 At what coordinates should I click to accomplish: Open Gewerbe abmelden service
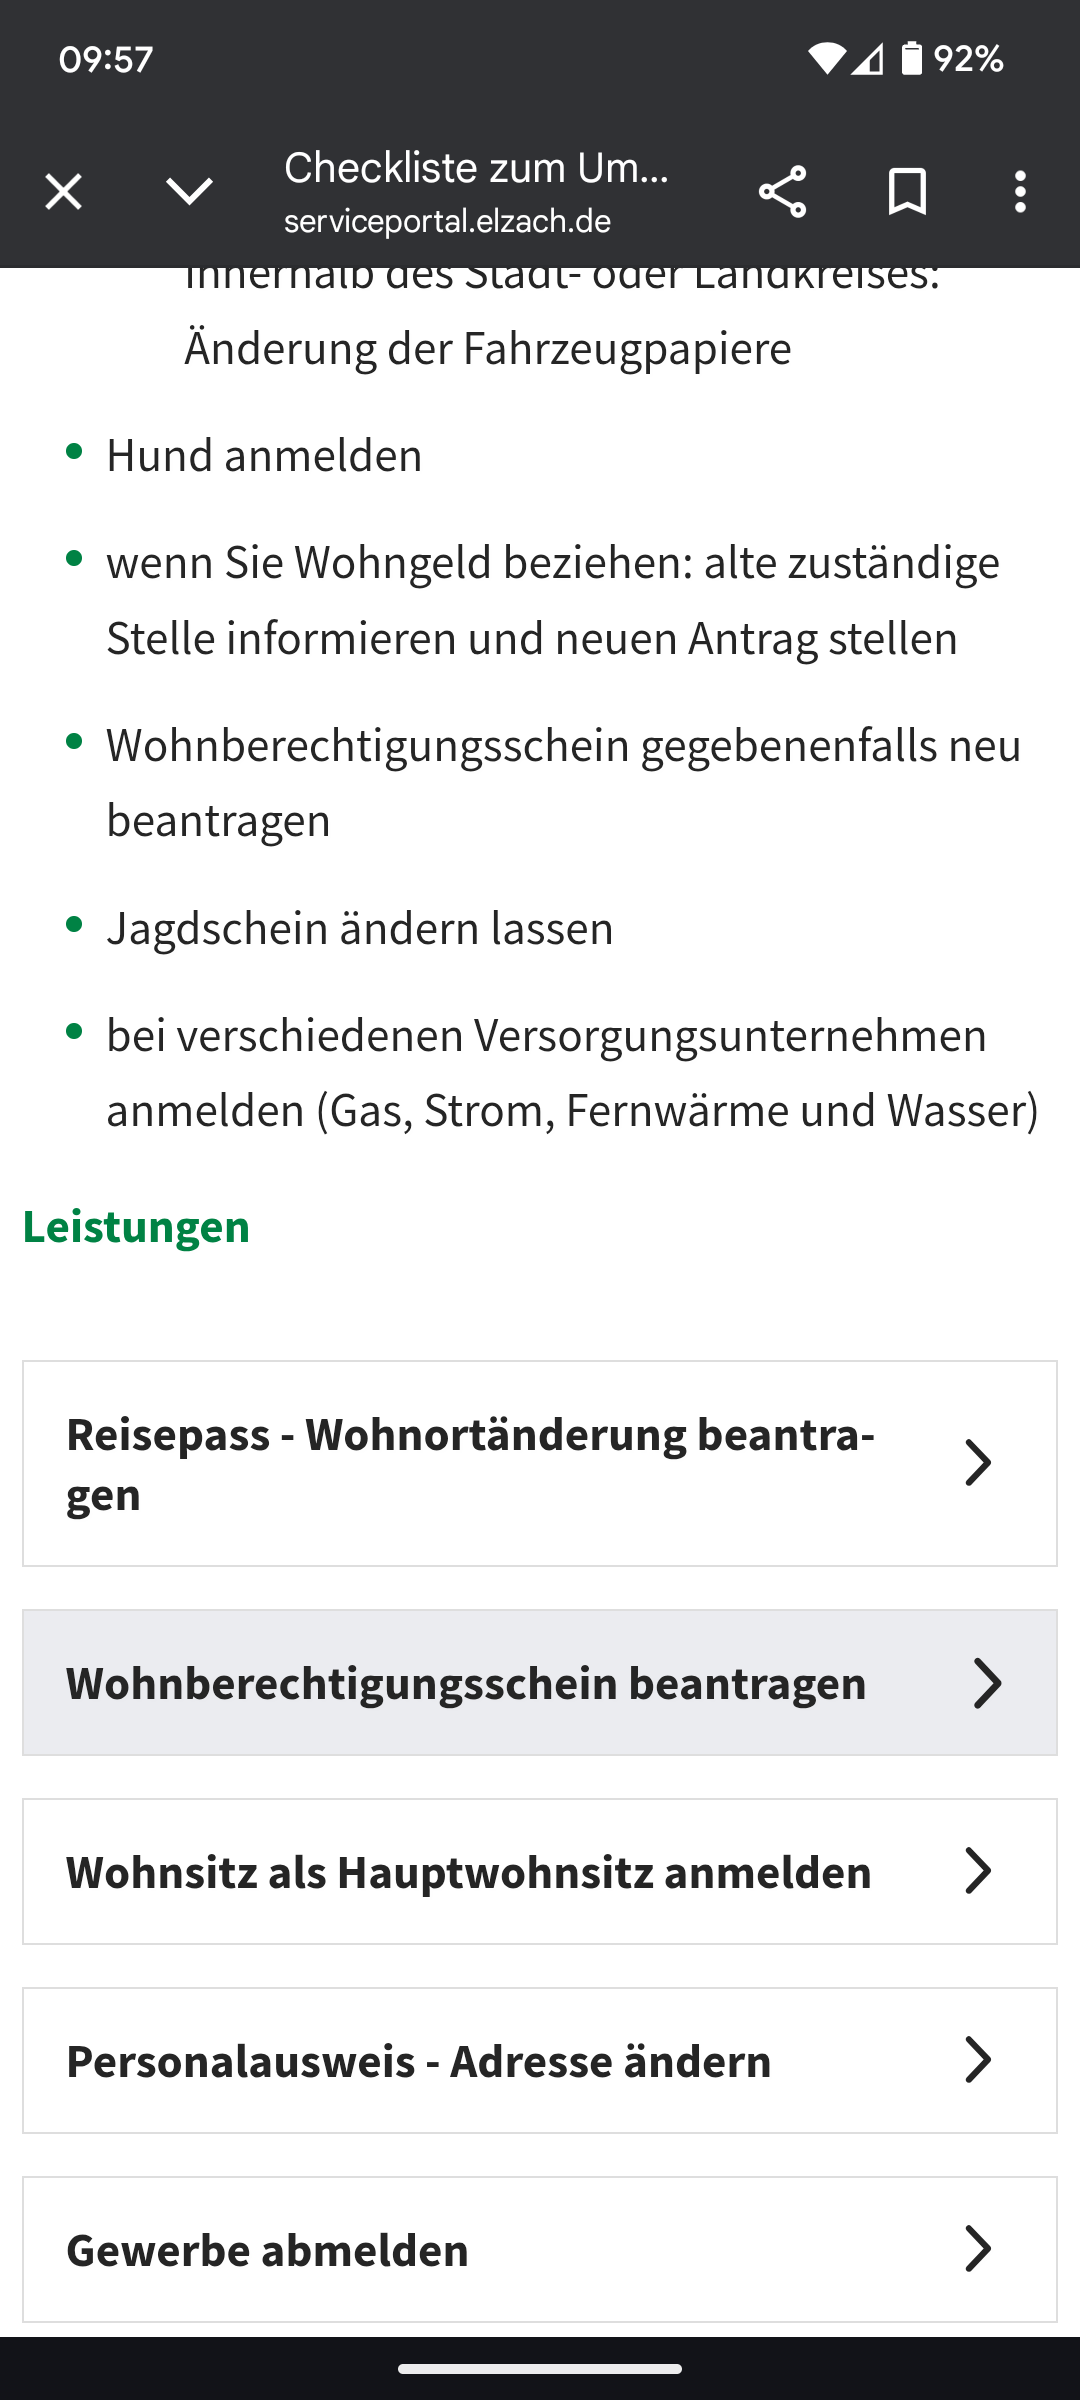click(540, 2250)
